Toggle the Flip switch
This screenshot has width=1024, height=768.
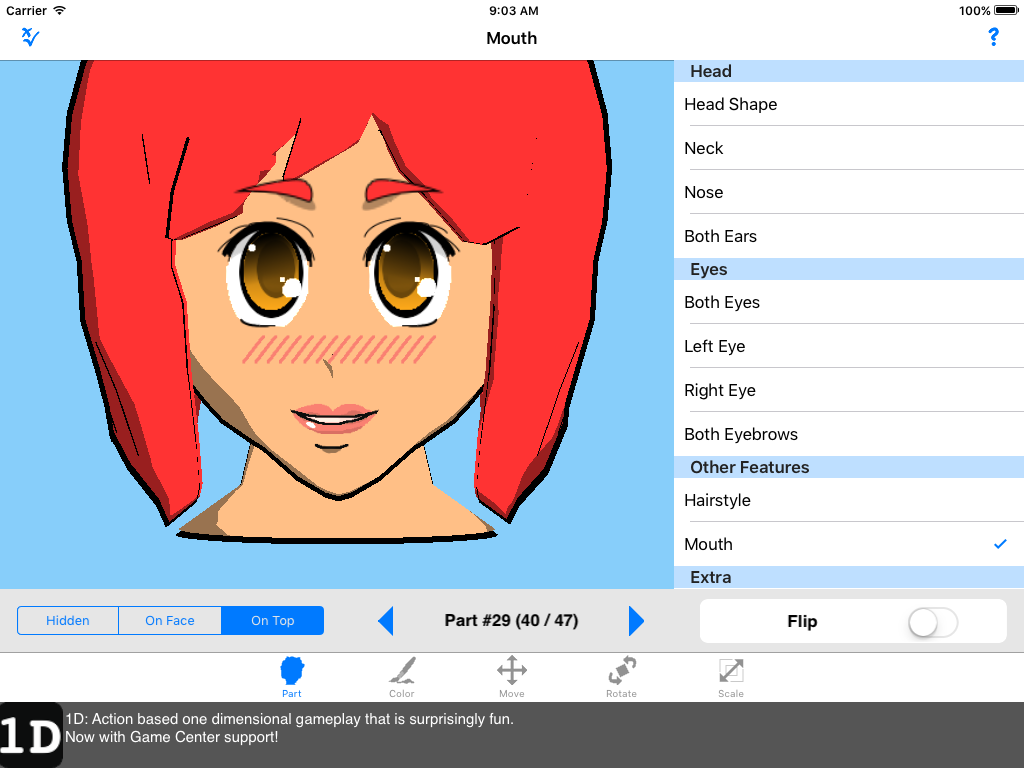click(x=932, y=622)
